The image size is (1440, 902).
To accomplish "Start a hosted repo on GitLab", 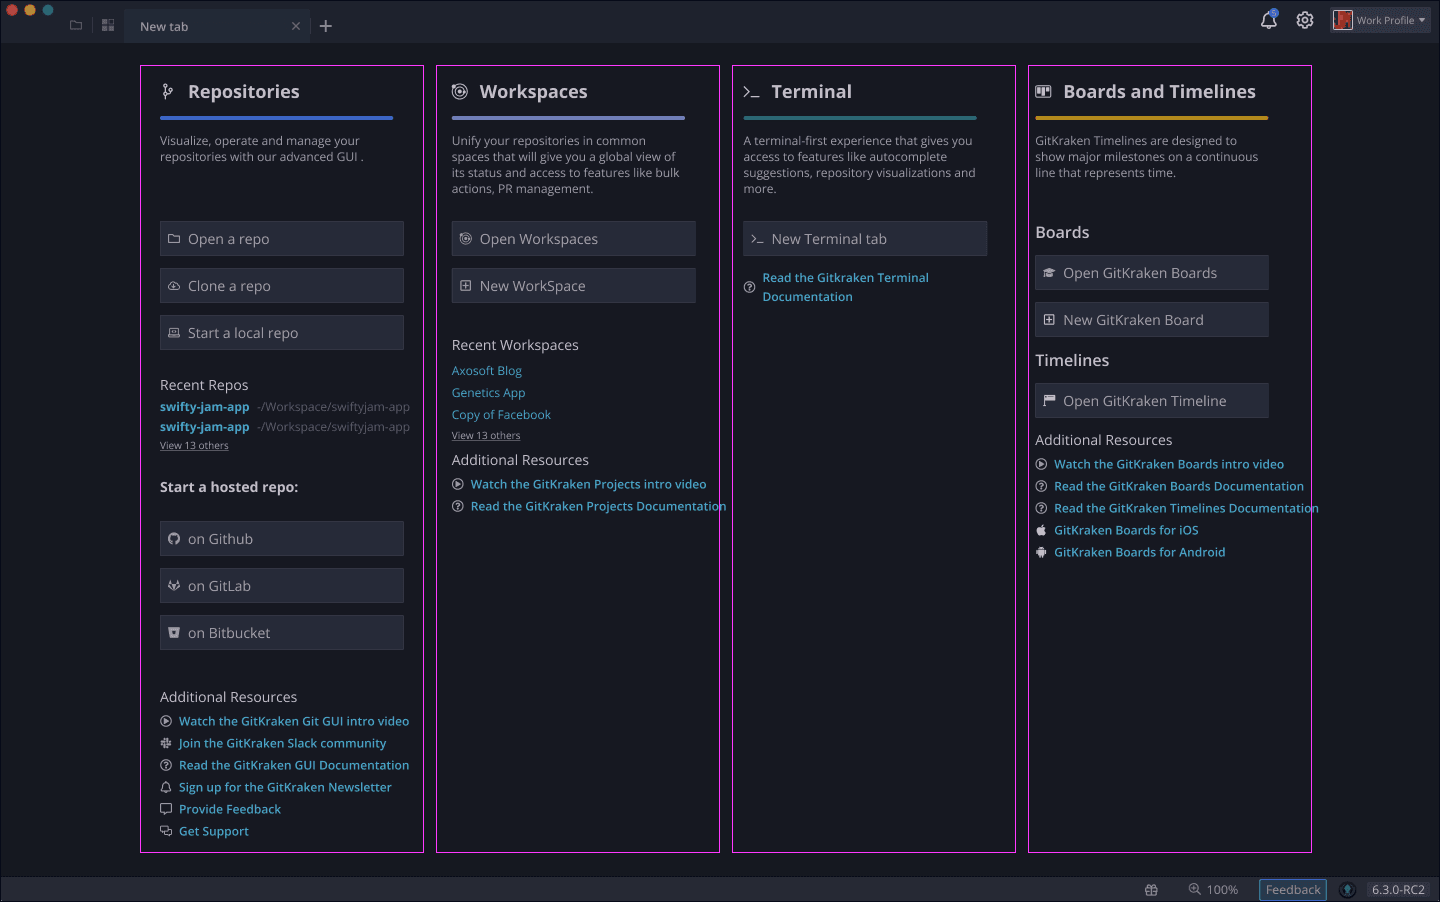I will click(282, 586).
